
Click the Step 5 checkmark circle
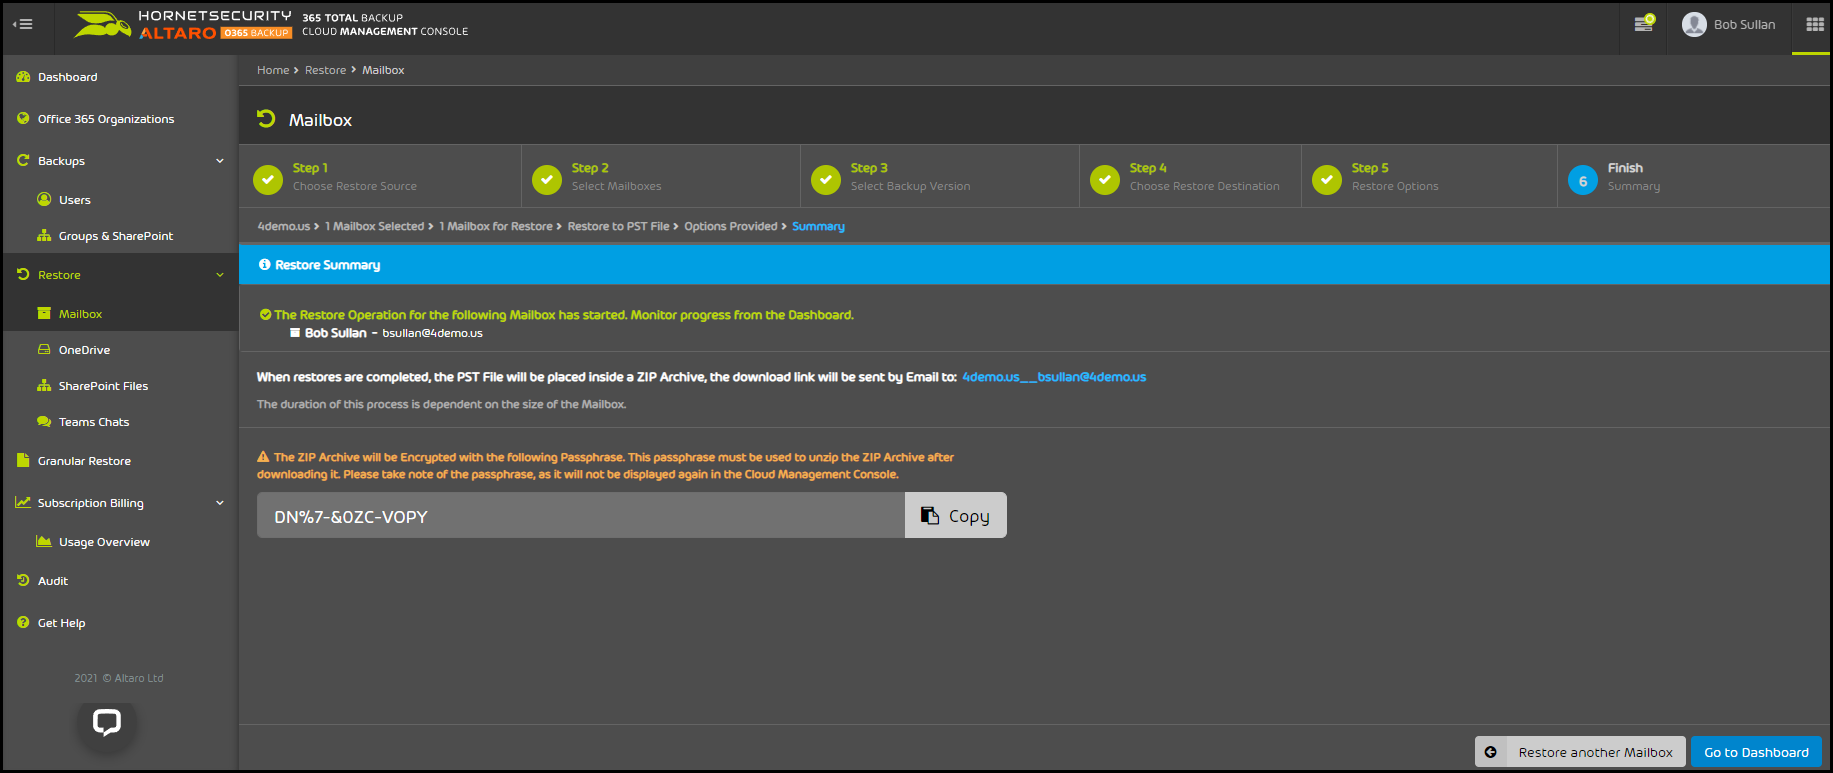[1327, 180]
